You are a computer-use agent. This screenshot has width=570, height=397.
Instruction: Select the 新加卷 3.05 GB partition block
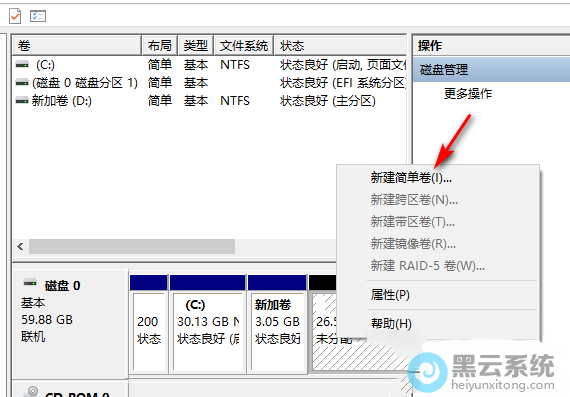point(277,324)
